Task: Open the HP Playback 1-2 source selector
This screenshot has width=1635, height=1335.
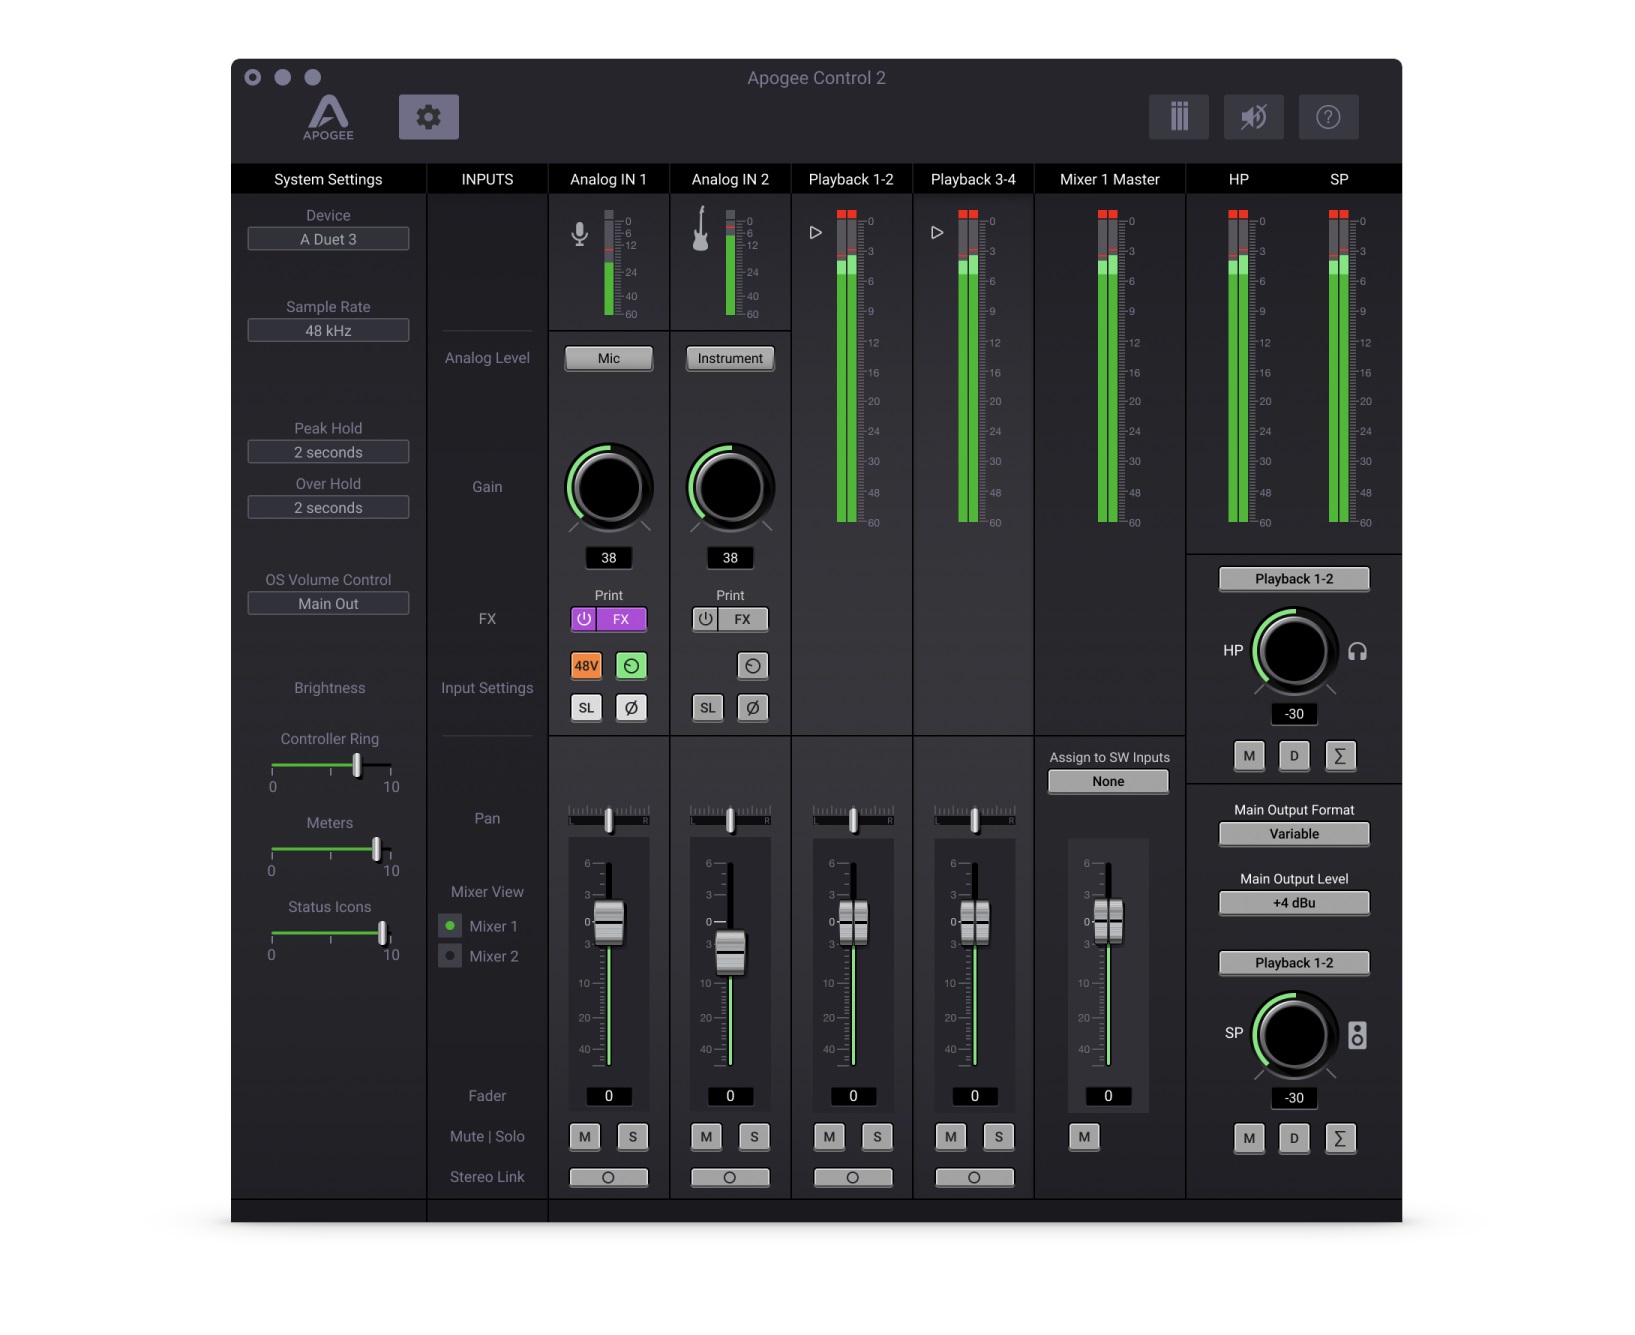Action: point(1294,578)
